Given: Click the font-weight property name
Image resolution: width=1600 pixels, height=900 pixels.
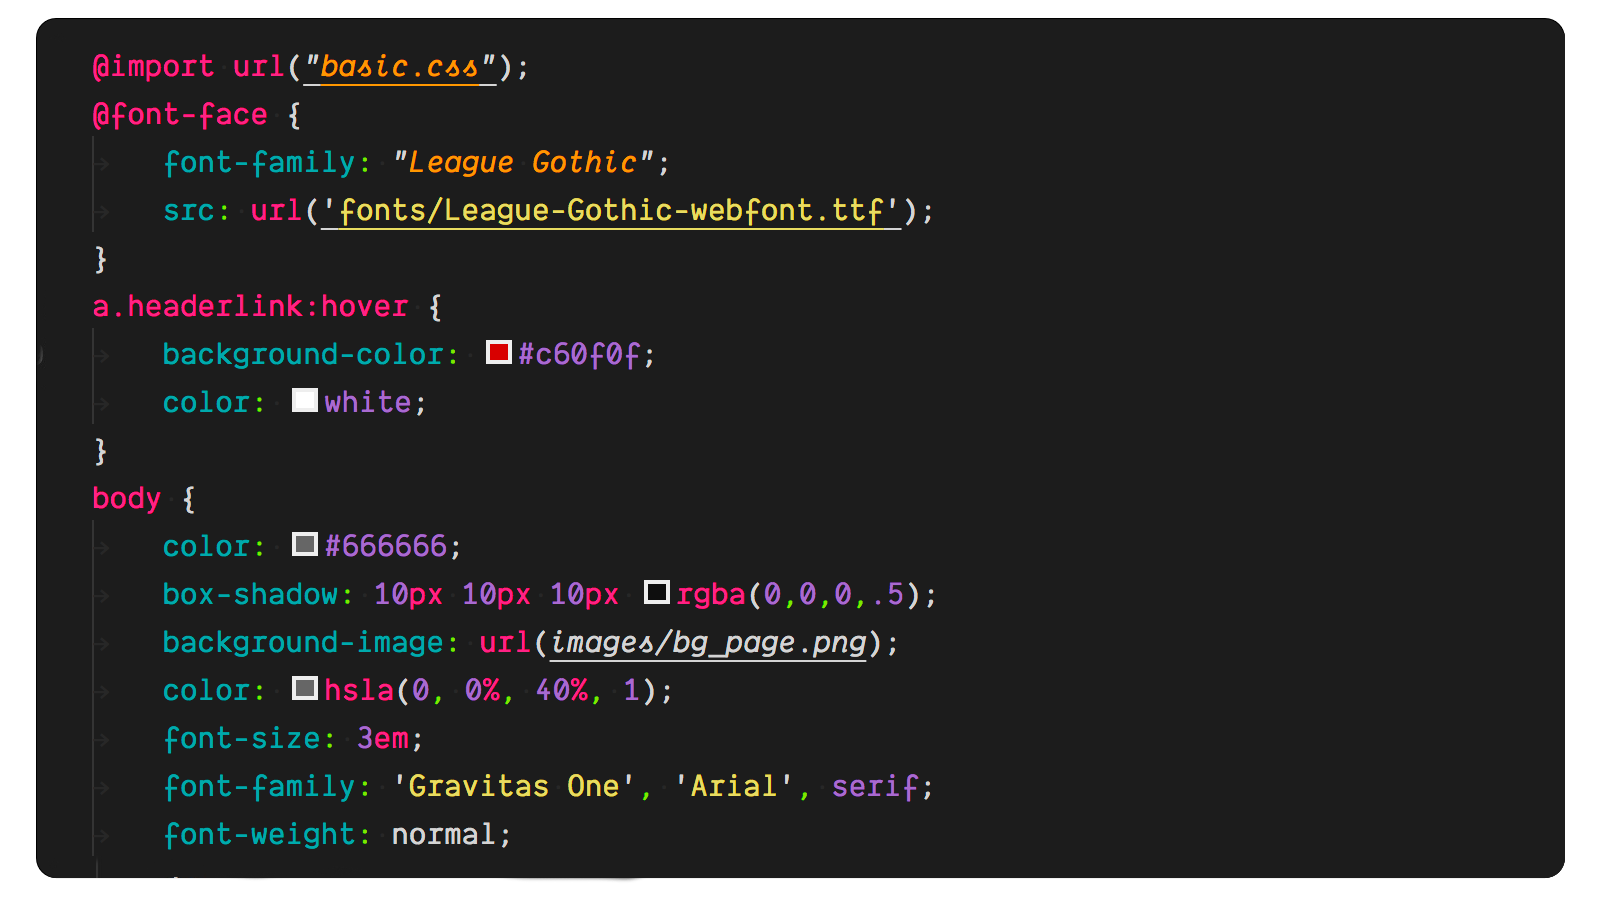Looking at the screenshot, I should click(x=259, y=835).
